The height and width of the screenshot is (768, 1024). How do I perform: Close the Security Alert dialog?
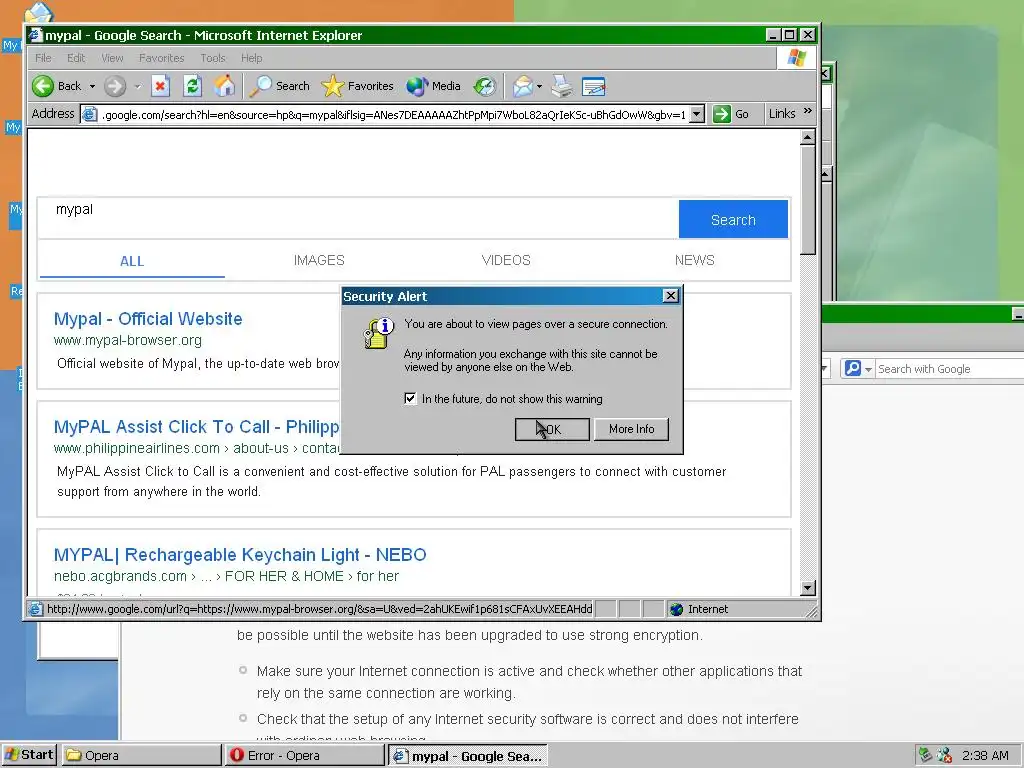tap(671, 296)
